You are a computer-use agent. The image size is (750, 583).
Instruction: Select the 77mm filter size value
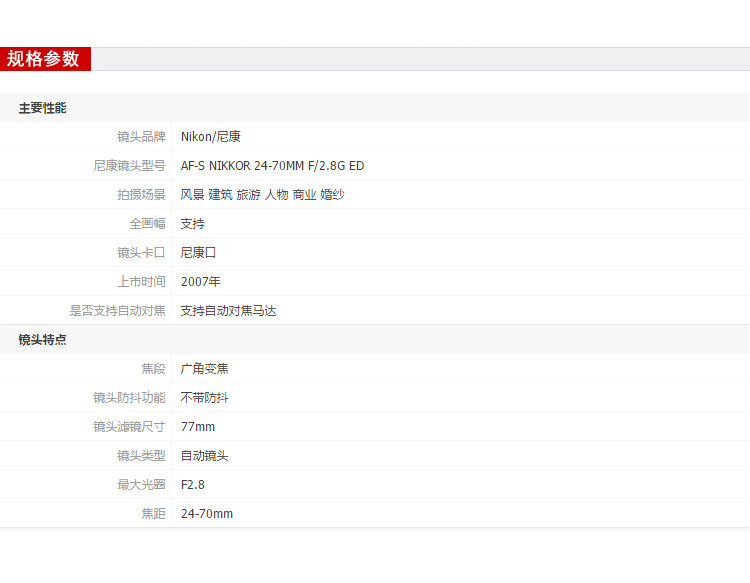point(198,427)
